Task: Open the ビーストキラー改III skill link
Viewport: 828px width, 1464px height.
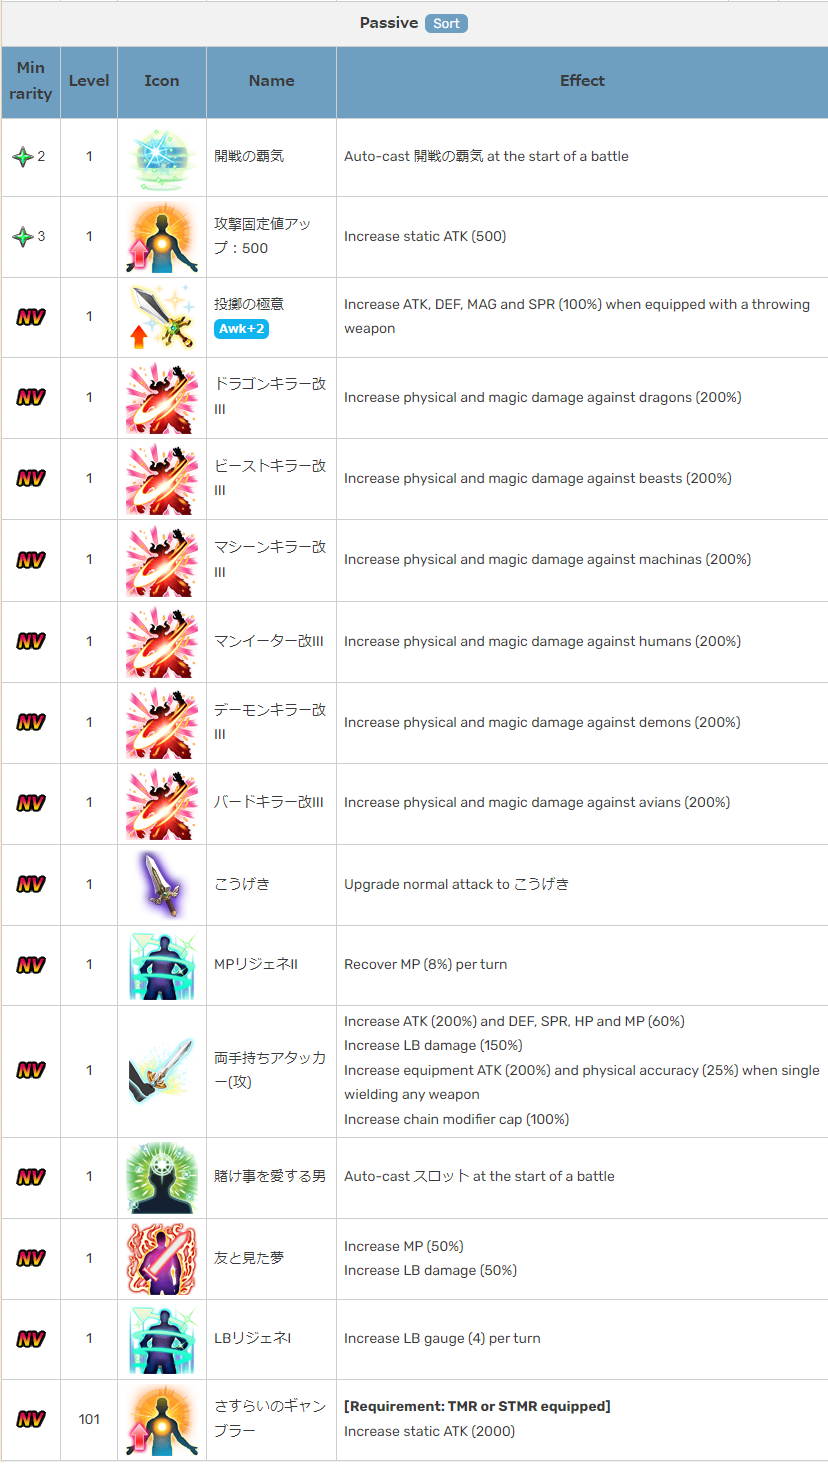Action: [270, 478]
